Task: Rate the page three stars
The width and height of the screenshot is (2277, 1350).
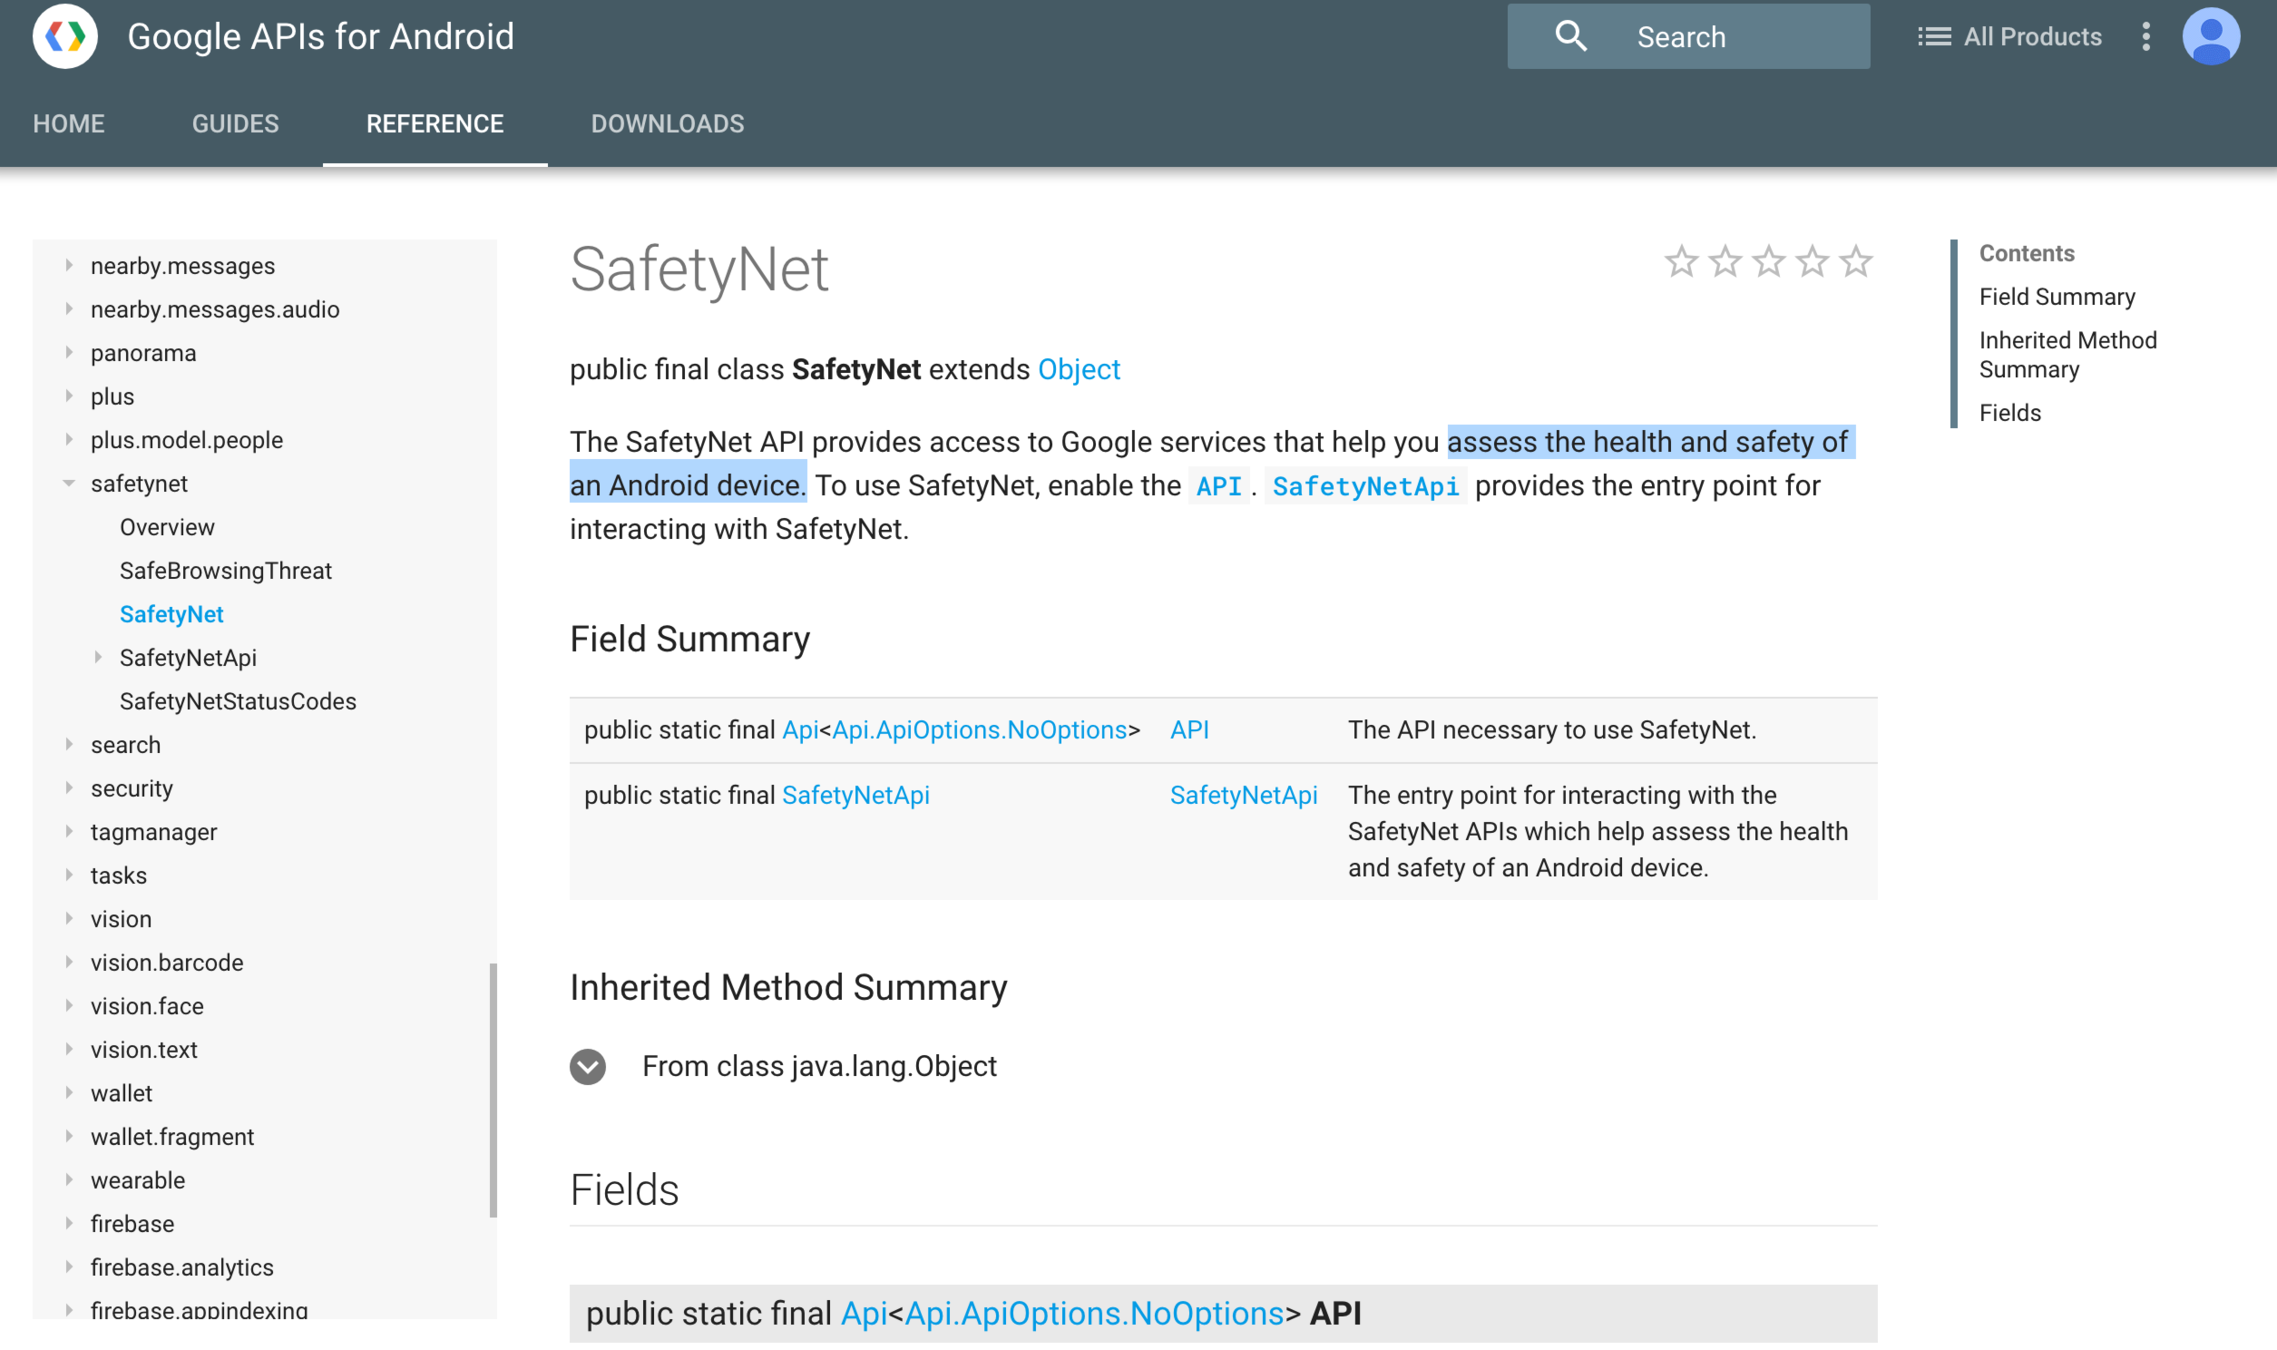Action: click(1769, 262)
